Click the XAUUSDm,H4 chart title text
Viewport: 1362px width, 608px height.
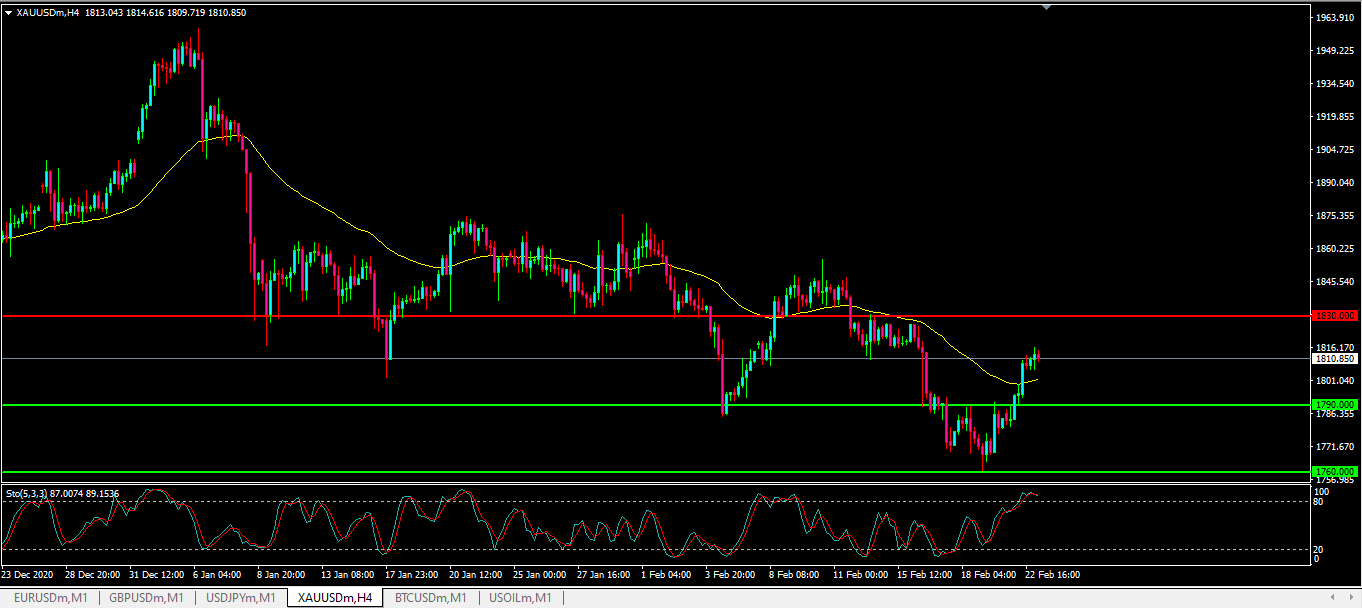pyautogui.click(x=48, y=13)
